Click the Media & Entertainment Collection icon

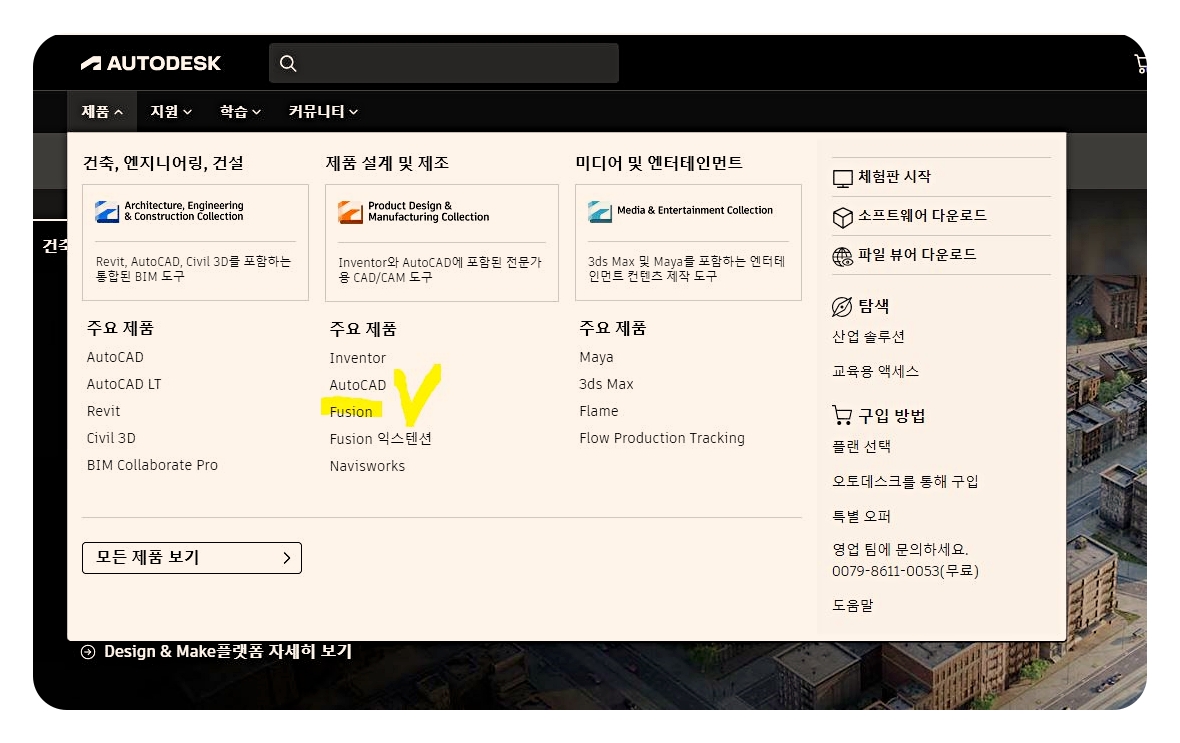(x=600, y=212)
